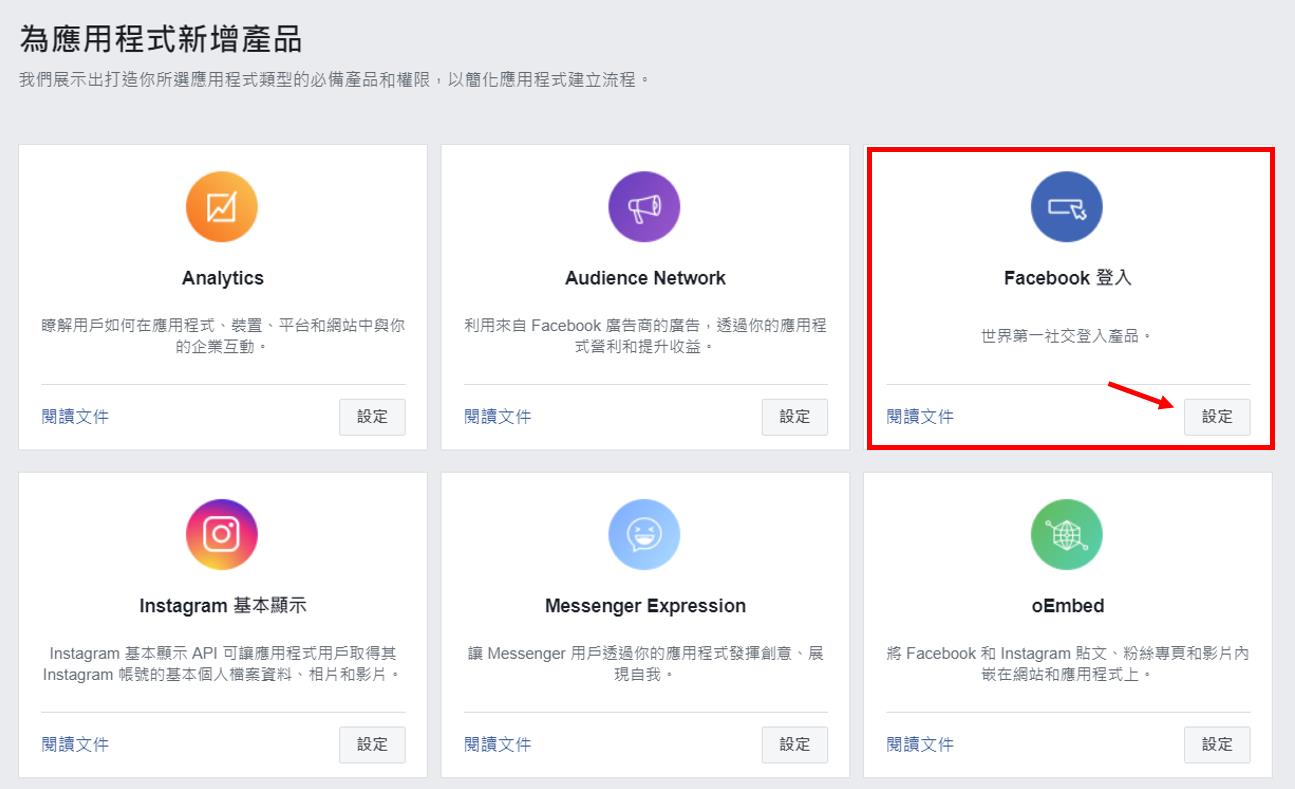
Task: Click the green oEmbed globe icon
Action: (x=1067, y=535)
